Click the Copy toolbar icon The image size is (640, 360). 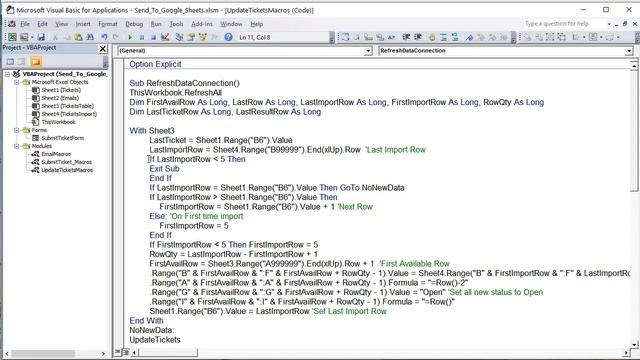click(67, 37)
